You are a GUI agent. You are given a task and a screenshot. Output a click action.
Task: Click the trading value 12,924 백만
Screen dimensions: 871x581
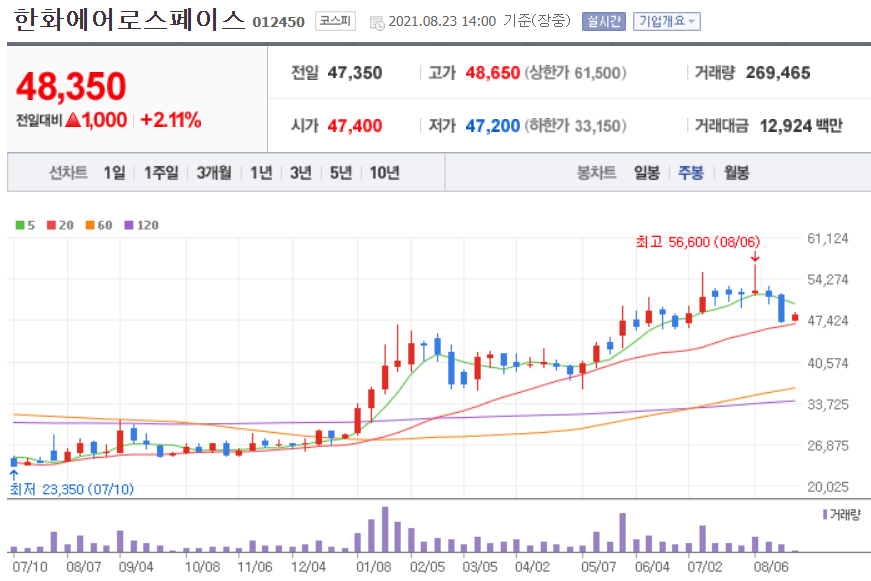coord(801,126)
